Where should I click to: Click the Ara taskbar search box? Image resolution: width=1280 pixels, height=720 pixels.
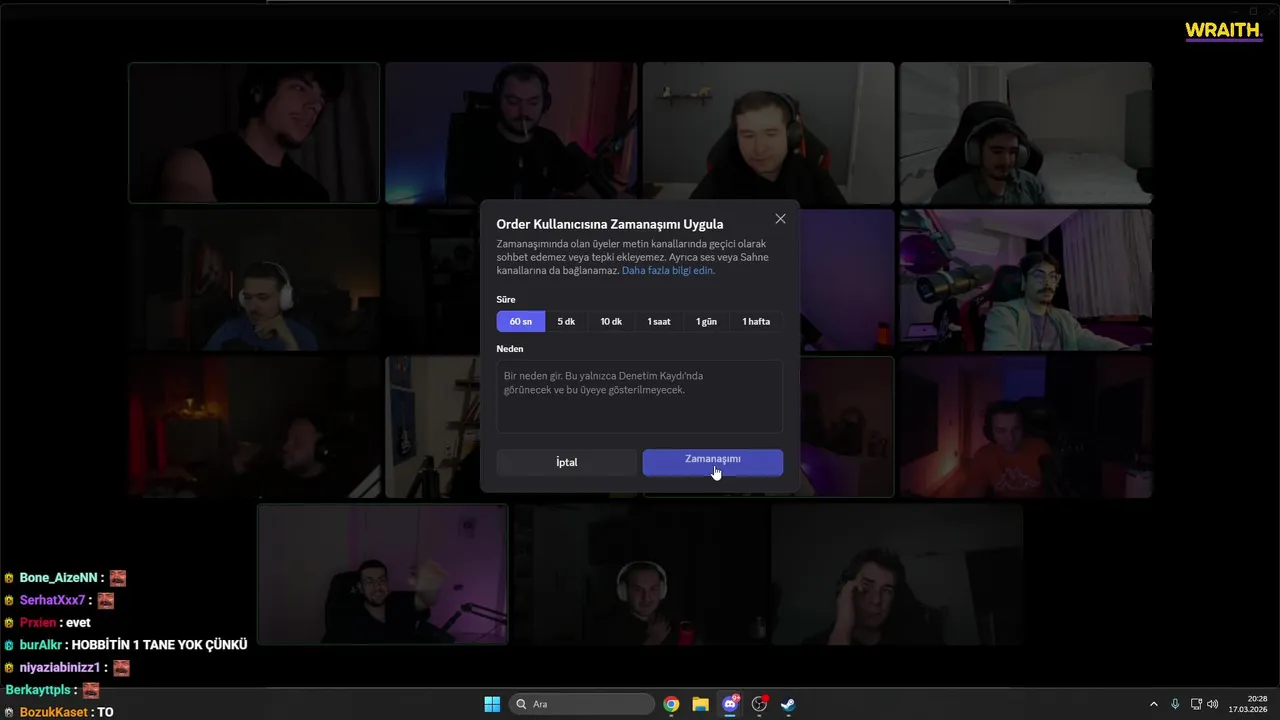[582, 704]
